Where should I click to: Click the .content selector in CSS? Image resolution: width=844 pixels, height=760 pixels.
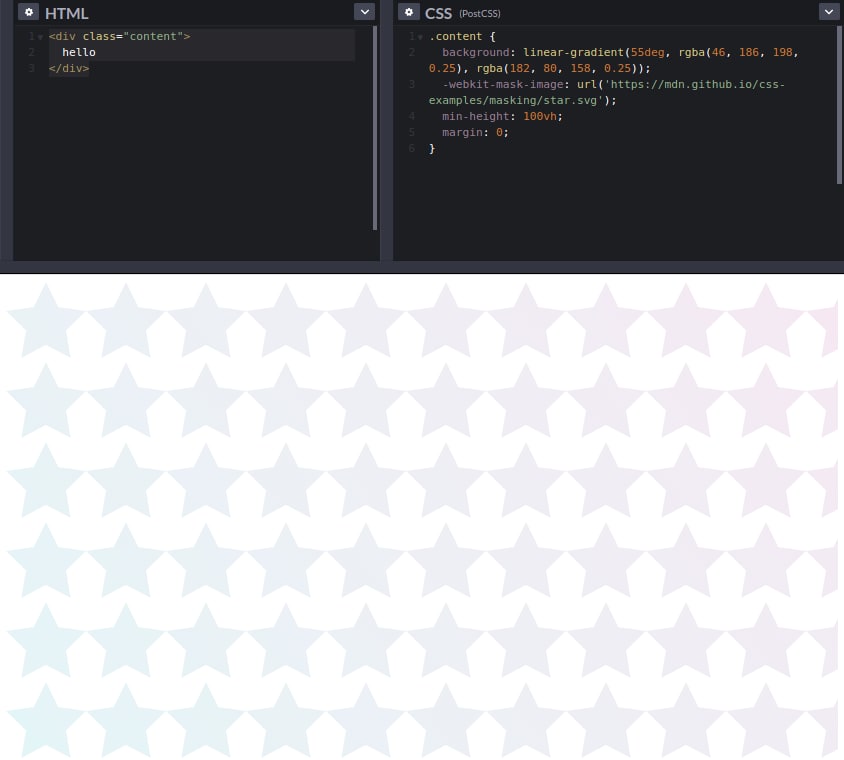pos(455,36)
